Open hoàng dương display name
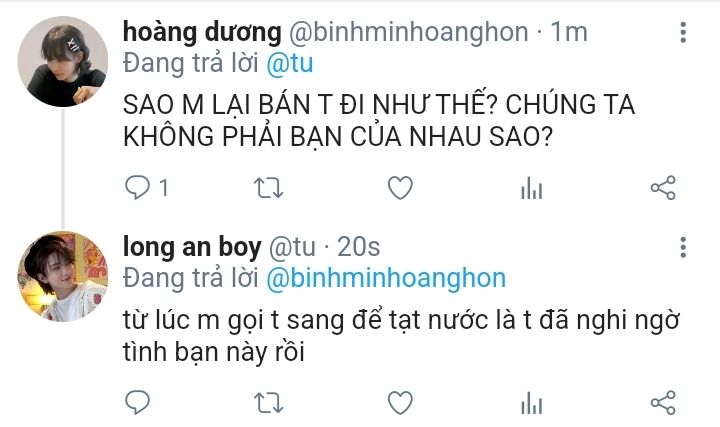The height and width of the screenshot is (427, 720). tap(202, 33)
